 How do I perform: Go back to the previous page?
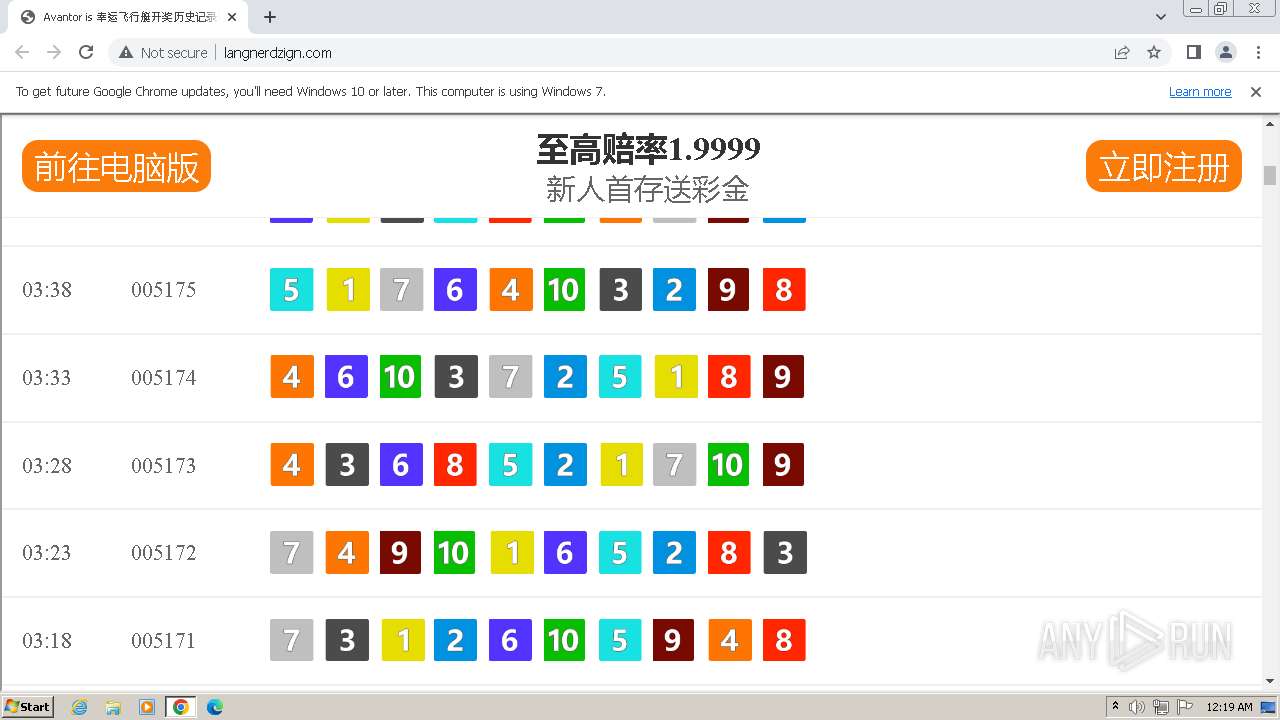pyautogui.click(x=22, y=52)
